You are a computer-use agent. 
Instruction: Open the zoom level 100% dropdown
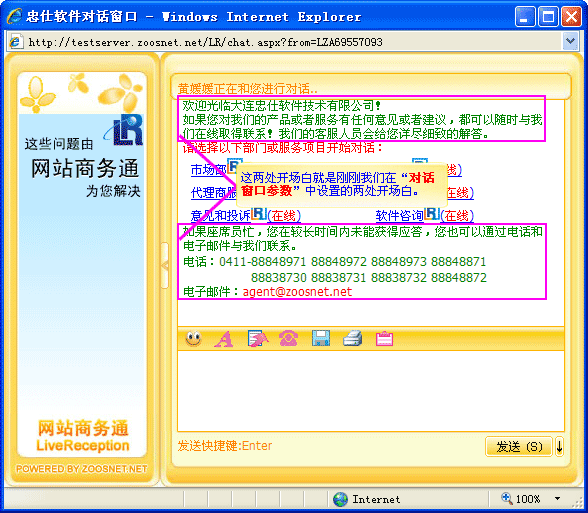pos(557,499)
